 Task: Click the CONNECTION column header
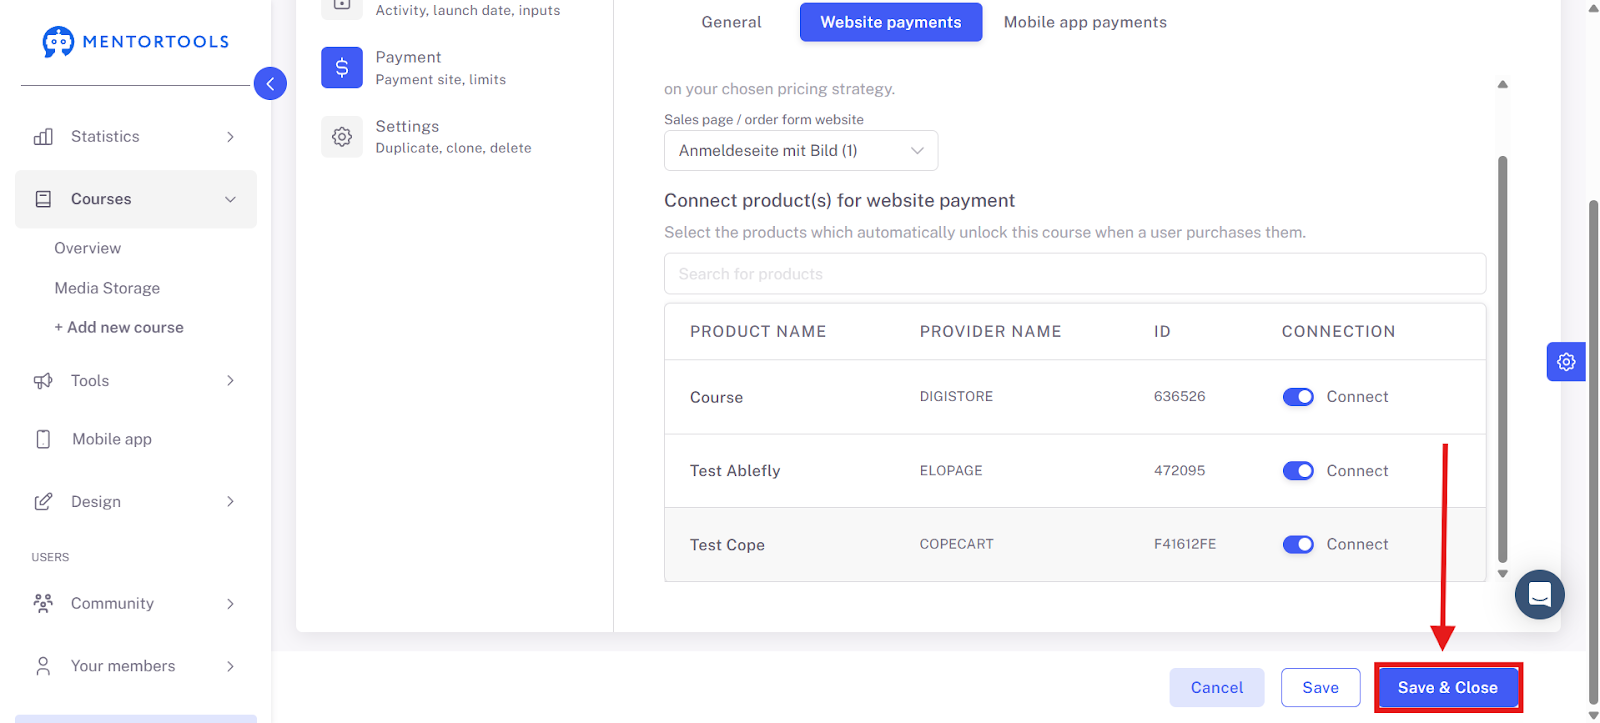[x=1338, y=332]
